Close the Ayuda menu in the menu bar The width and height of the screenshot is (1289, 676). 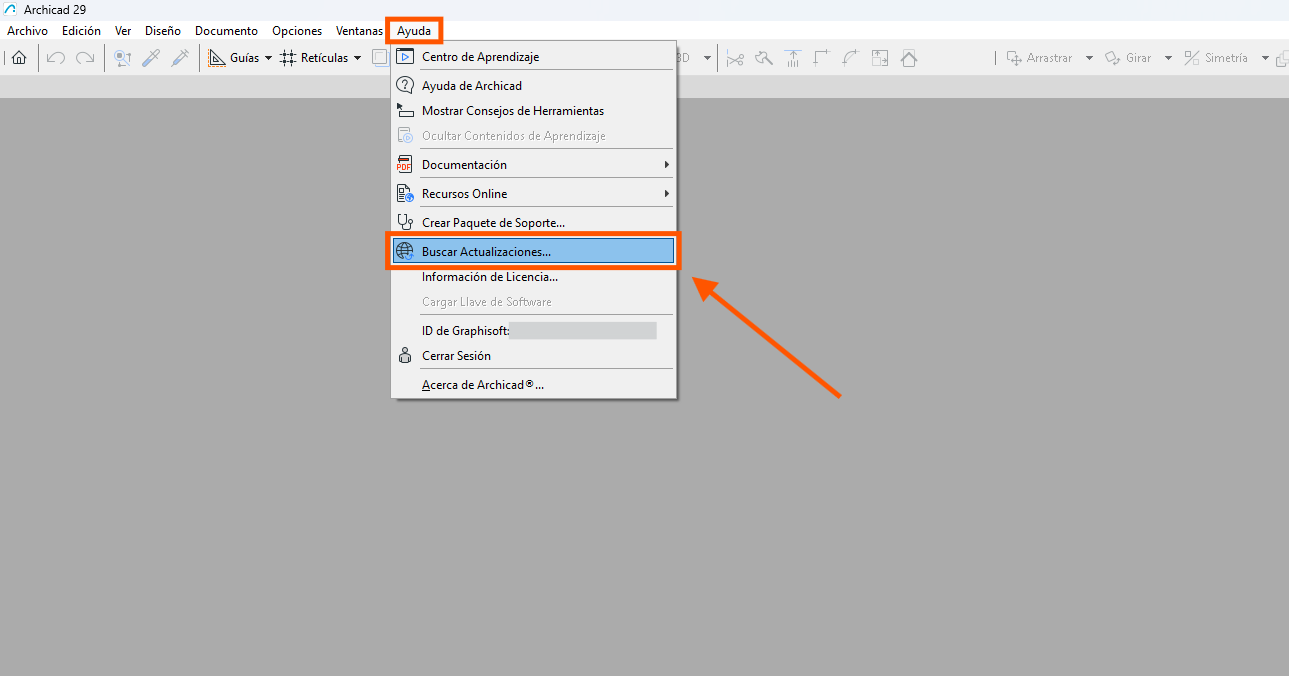pos(414,31)
